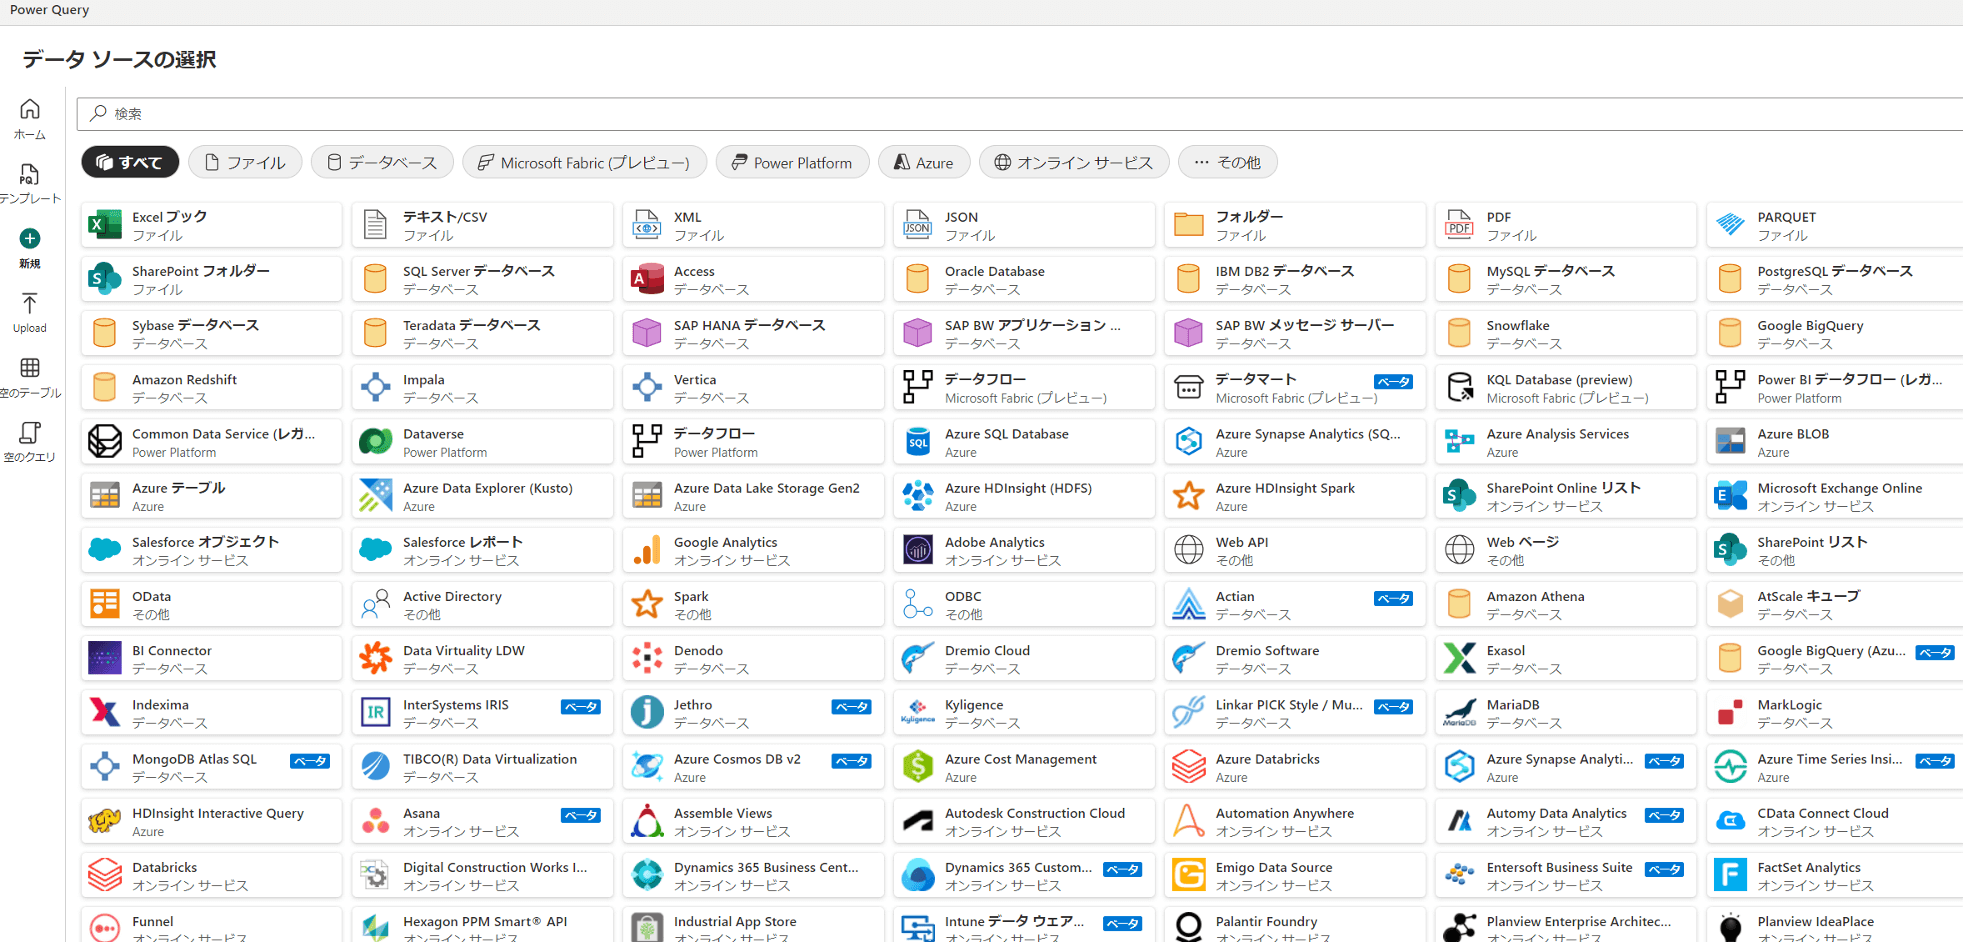Choose the MariaDB connector icon

pyautogui.click(x=1460, y=712)
